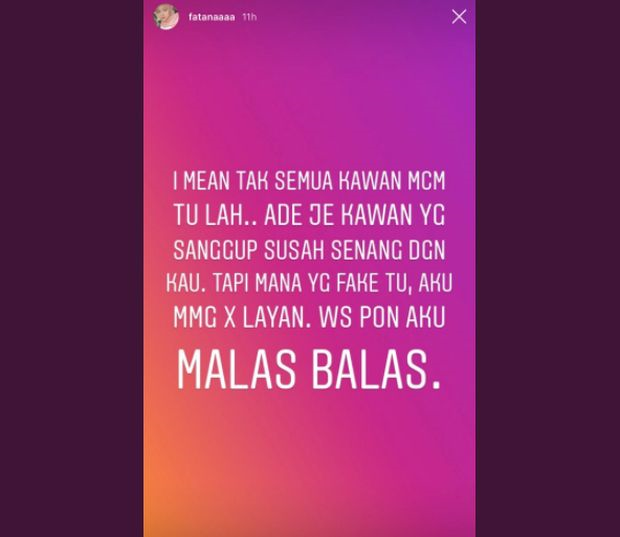
Task: Click the line starting with I MEAN TAK SEMUA
Action: tap(309, 181)
